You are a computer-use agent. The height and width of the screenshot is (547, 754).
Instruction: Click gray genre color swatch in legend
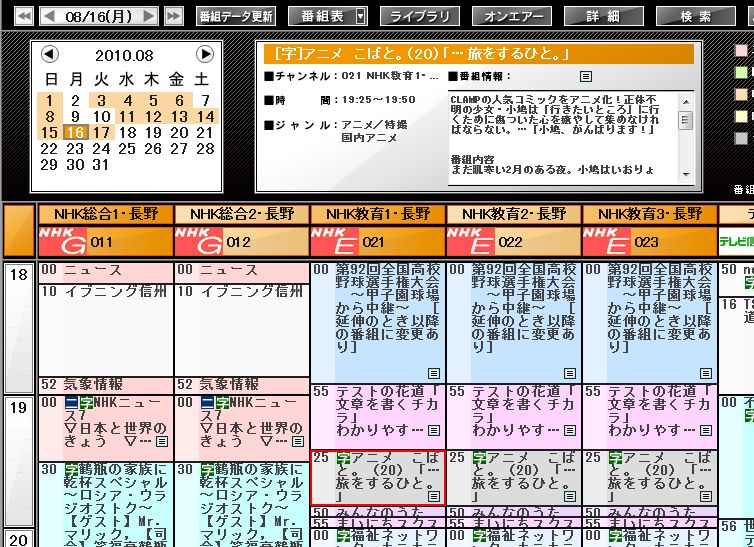741,138
